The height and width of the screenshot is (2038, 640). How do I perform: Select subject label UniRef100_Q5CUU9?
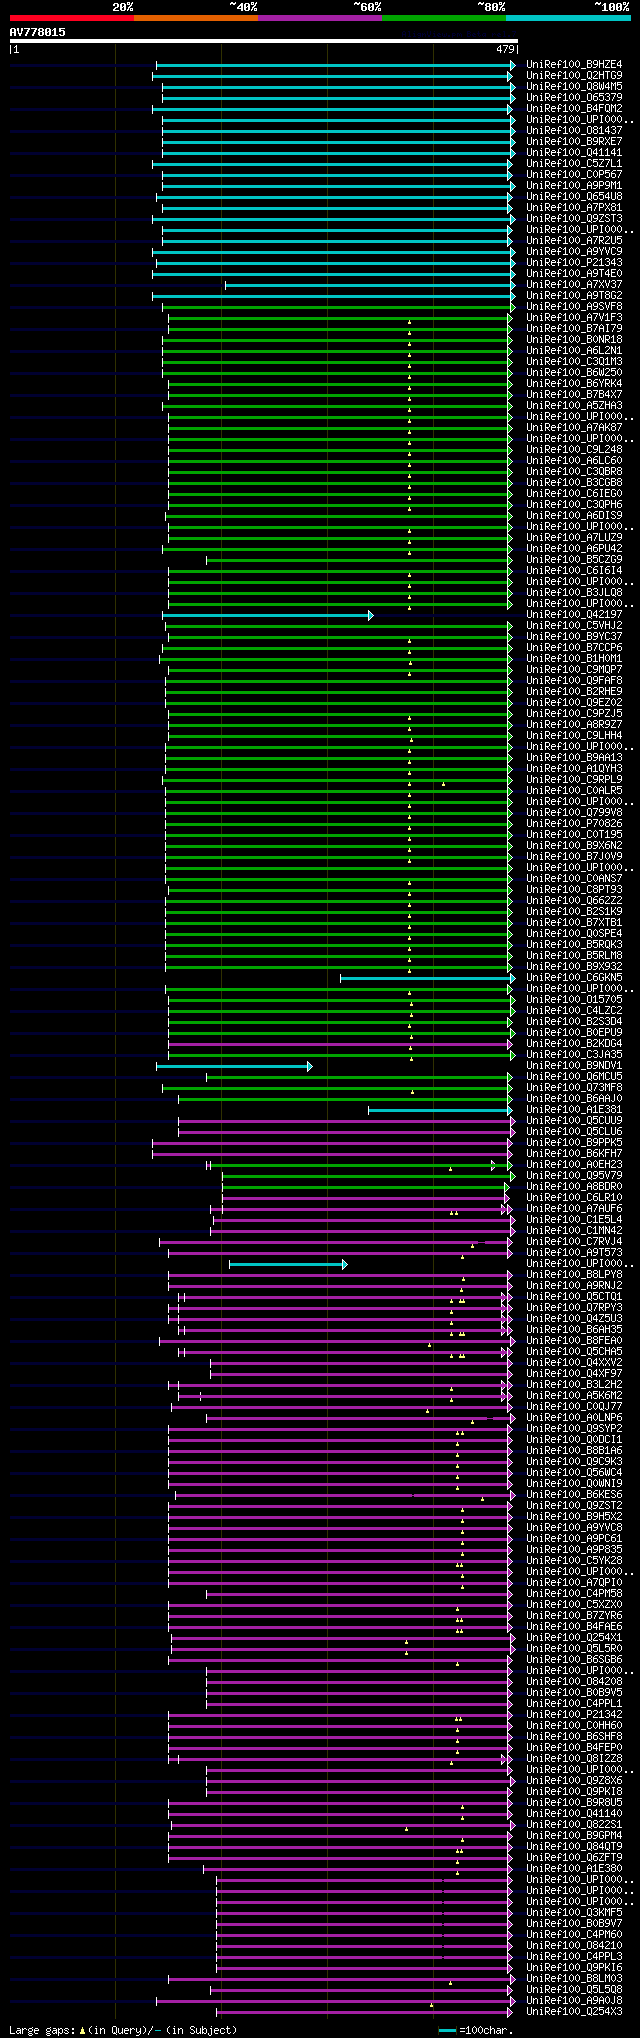click(574, 1121)
